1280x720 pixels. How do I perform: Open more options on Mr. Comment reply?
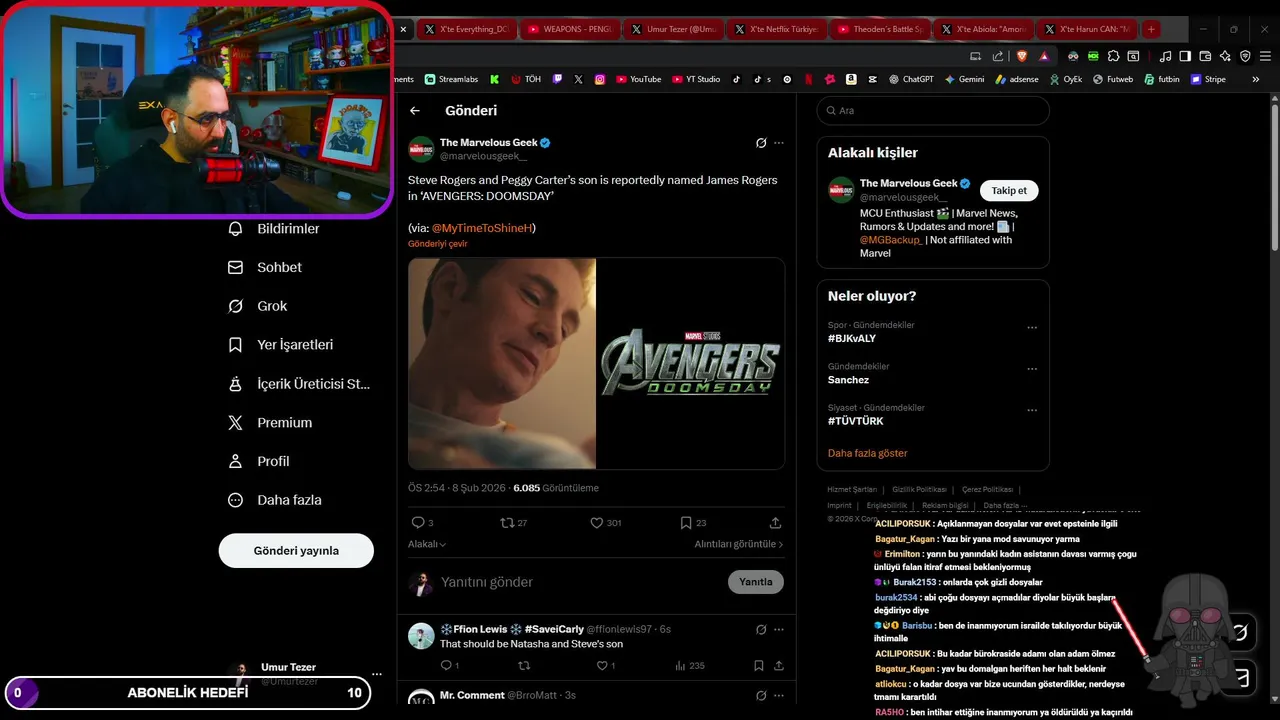[x=779, y=695]
